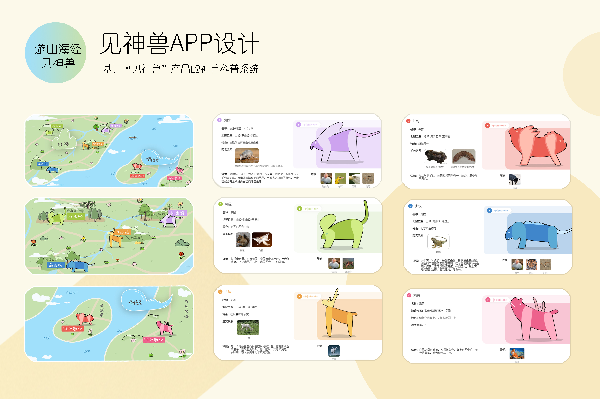The image size is (600, 399).
Task: View the grey animal photo in the purple card
Action: (247, 156)
